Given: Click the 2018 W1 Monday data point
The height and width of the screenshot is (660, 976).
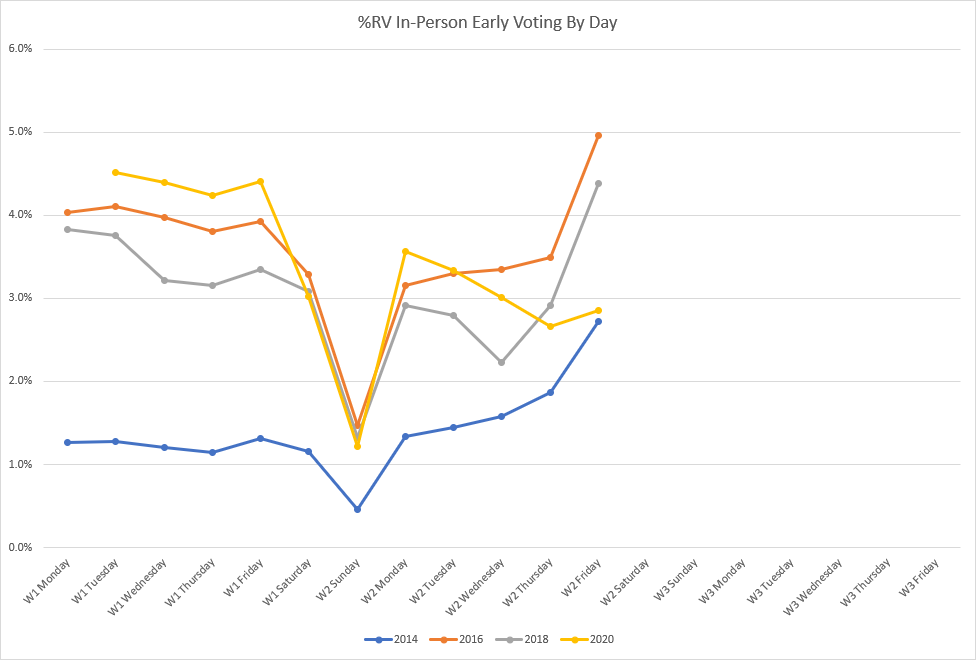Looking at the screenshot, I should pyautogui.click(x=67, y=229).
